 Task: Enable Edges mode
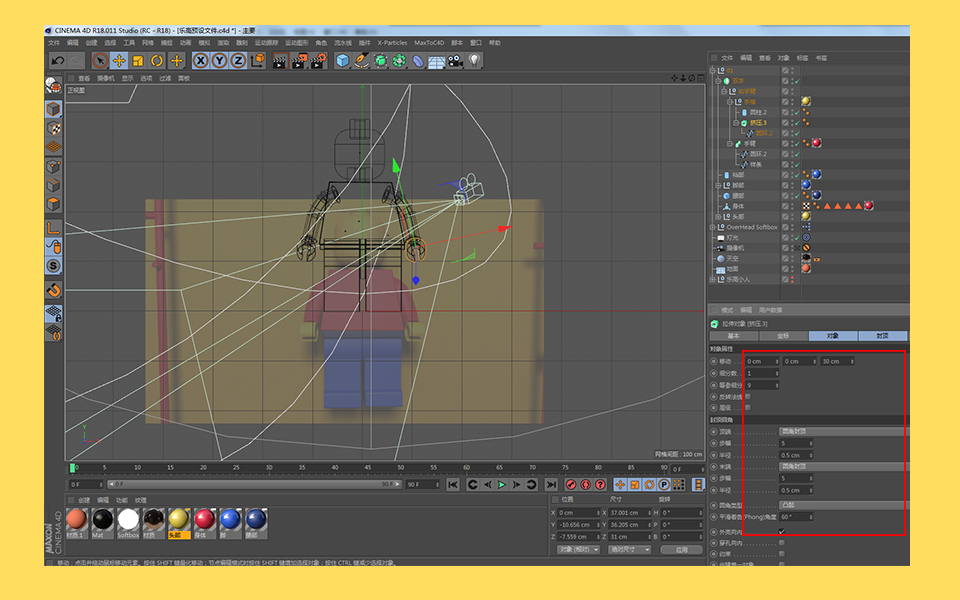pyautogui.click(x=54, y=185)
